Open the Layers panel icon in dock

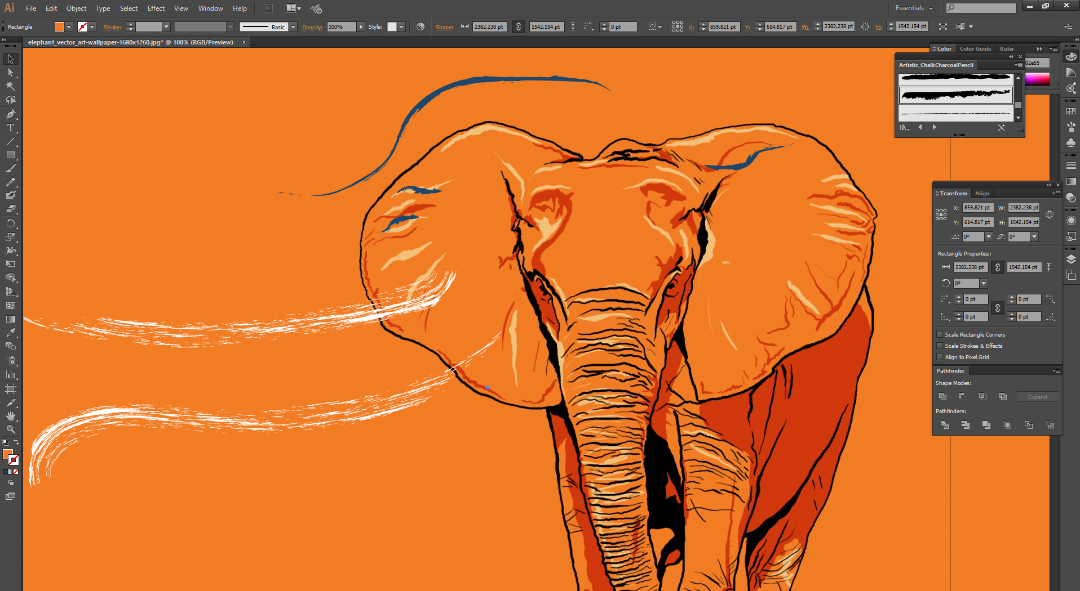[1071, 259]
